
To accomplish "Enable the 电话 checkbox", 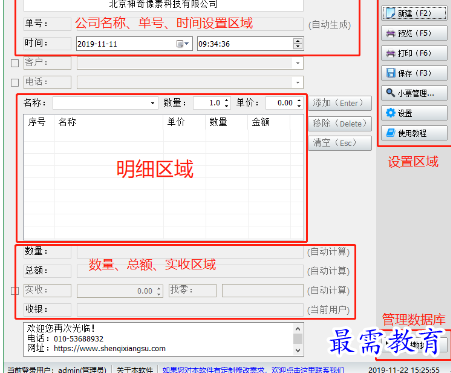I will [x=15, y=82].
